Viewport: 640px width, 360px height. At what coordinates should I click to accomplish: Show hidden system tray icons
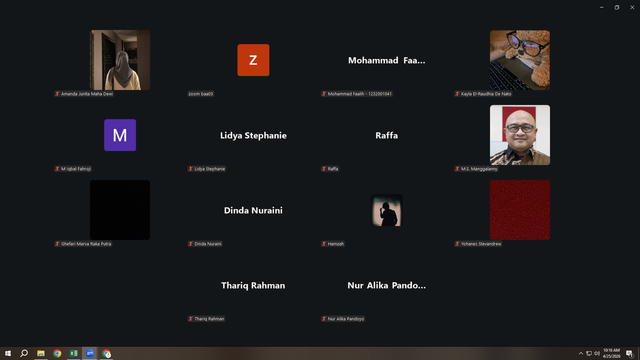[x=581, y=353]
